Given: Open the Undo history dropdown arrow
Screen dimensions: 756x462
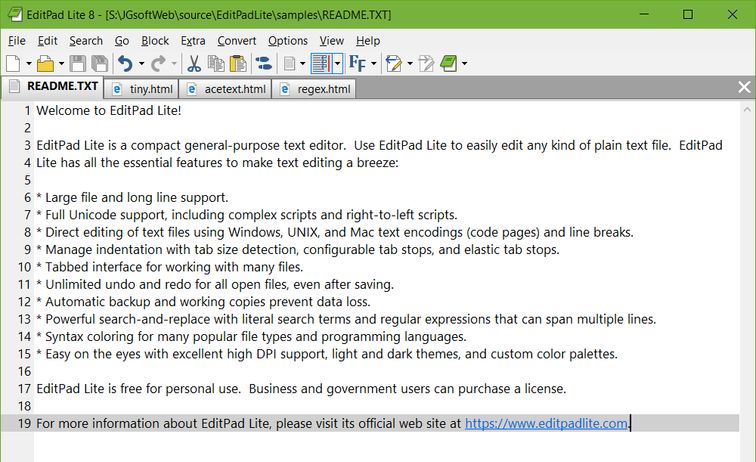Looking at the screenshot, I should [x=141, y=64].
